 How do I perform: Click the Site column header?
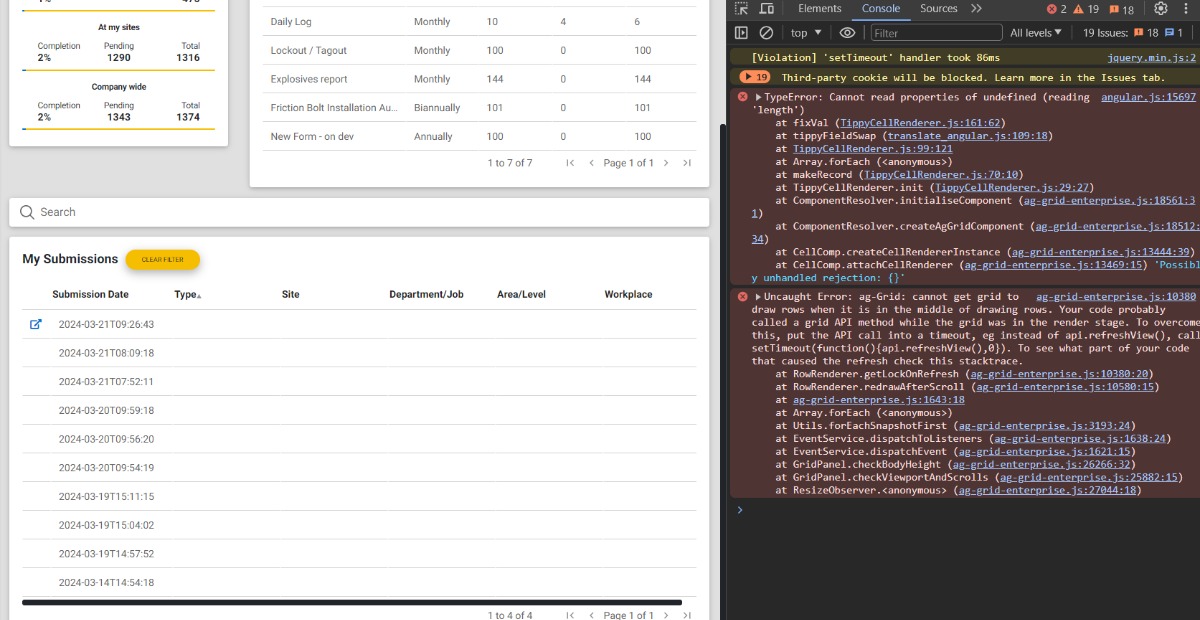pyautogui.click(x=290, y=295)
